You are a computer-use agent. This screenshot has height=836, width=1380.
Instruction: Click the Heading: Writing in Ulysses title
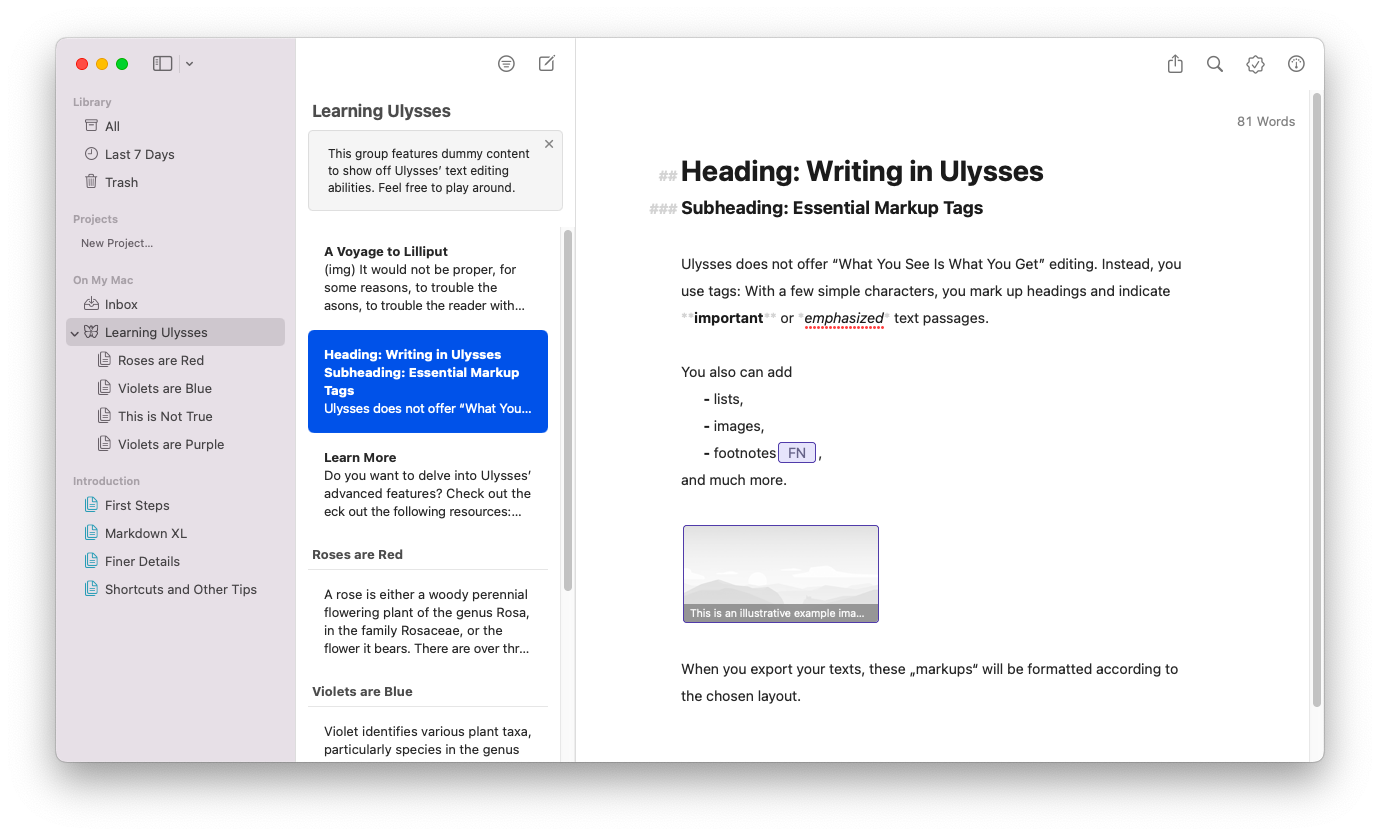point(862,172)
